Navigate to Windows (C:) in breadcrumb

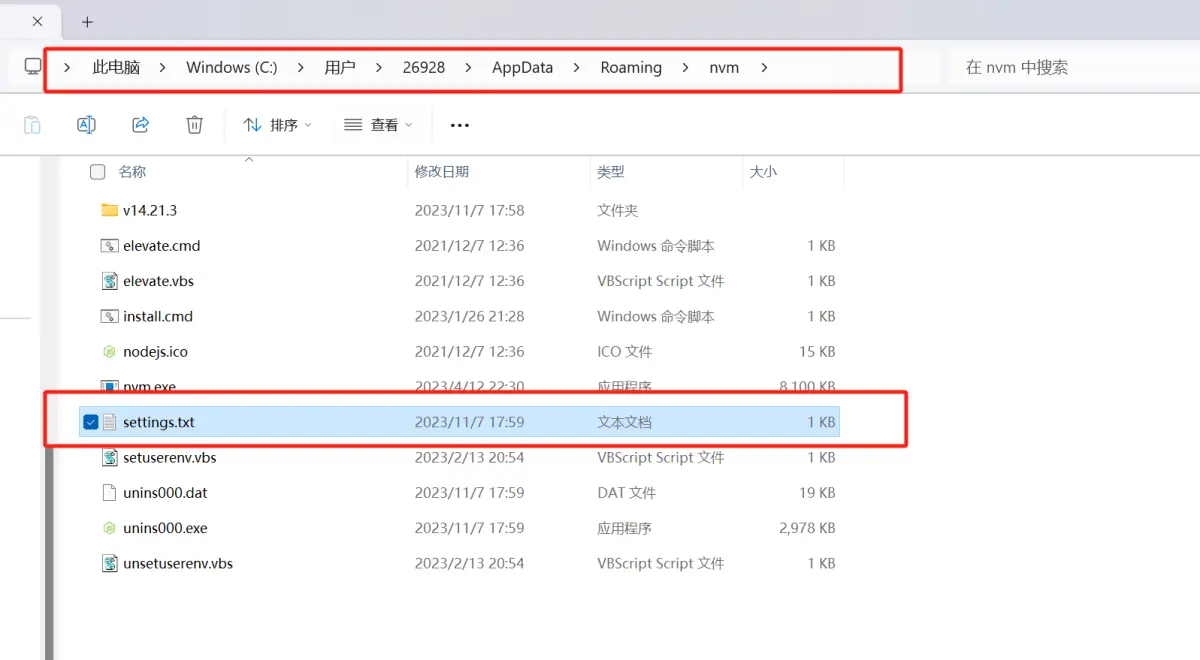(x=232, y=68)
